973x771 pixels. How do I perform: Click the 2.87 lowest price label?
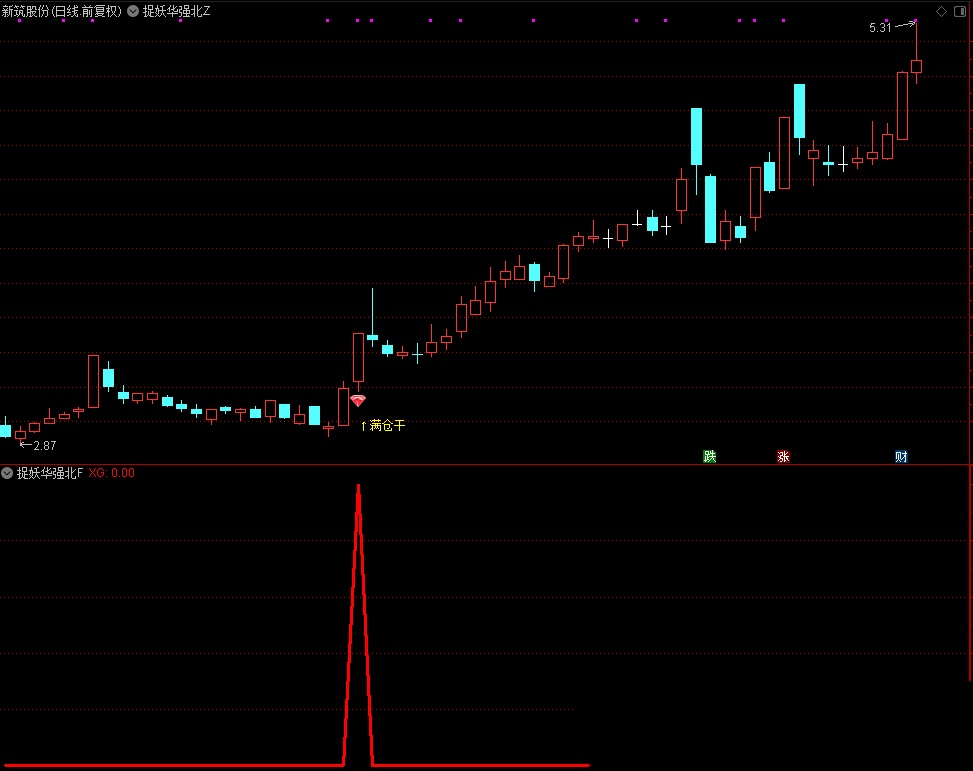(44, 445)
